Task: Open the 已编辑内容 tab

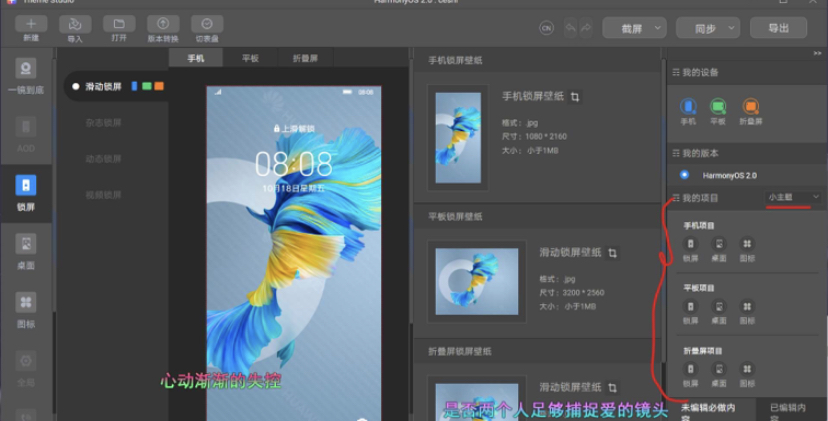Action: coord(791,410)
